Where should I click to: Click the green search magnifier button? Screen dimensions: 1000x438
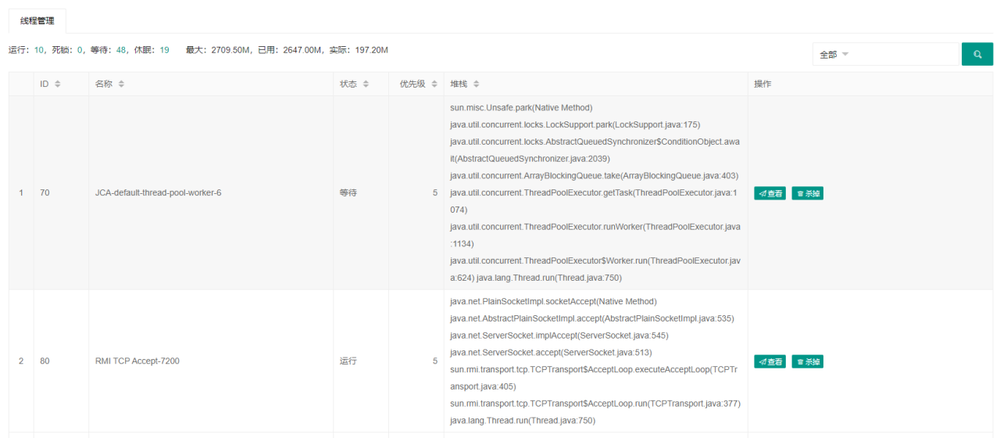pyautogui.click(x=976, y=54)
